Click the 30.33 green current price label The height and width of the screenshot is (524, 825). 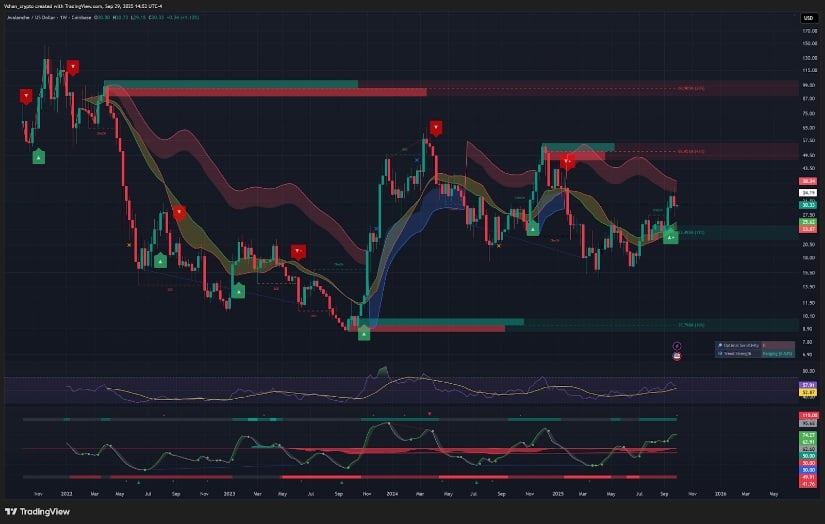coord(808,204)
